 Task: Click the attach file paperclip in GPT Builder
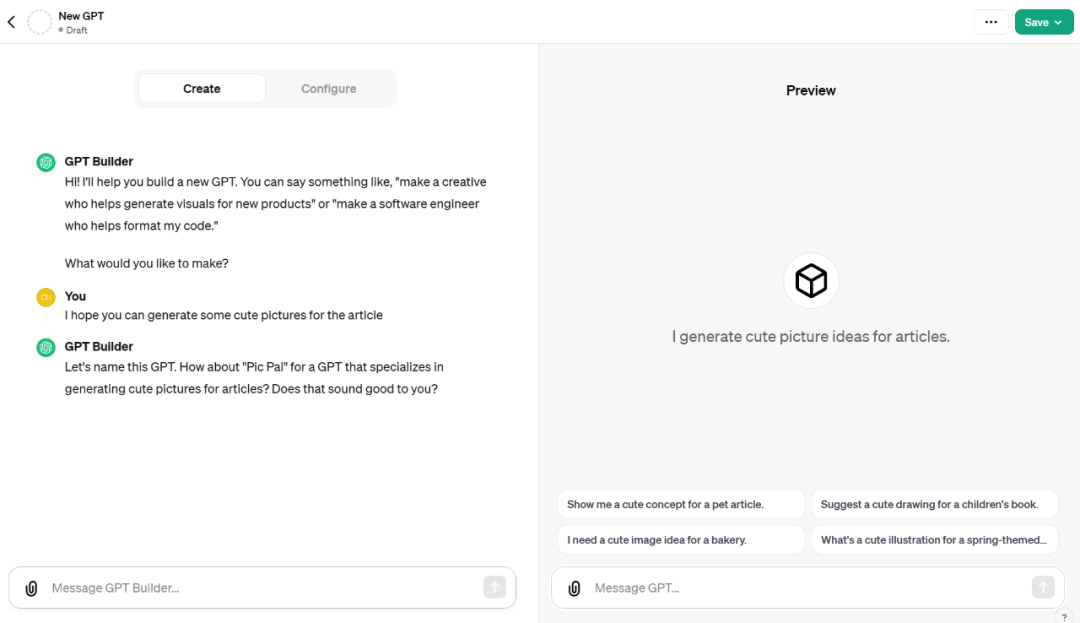click(31, 588)
